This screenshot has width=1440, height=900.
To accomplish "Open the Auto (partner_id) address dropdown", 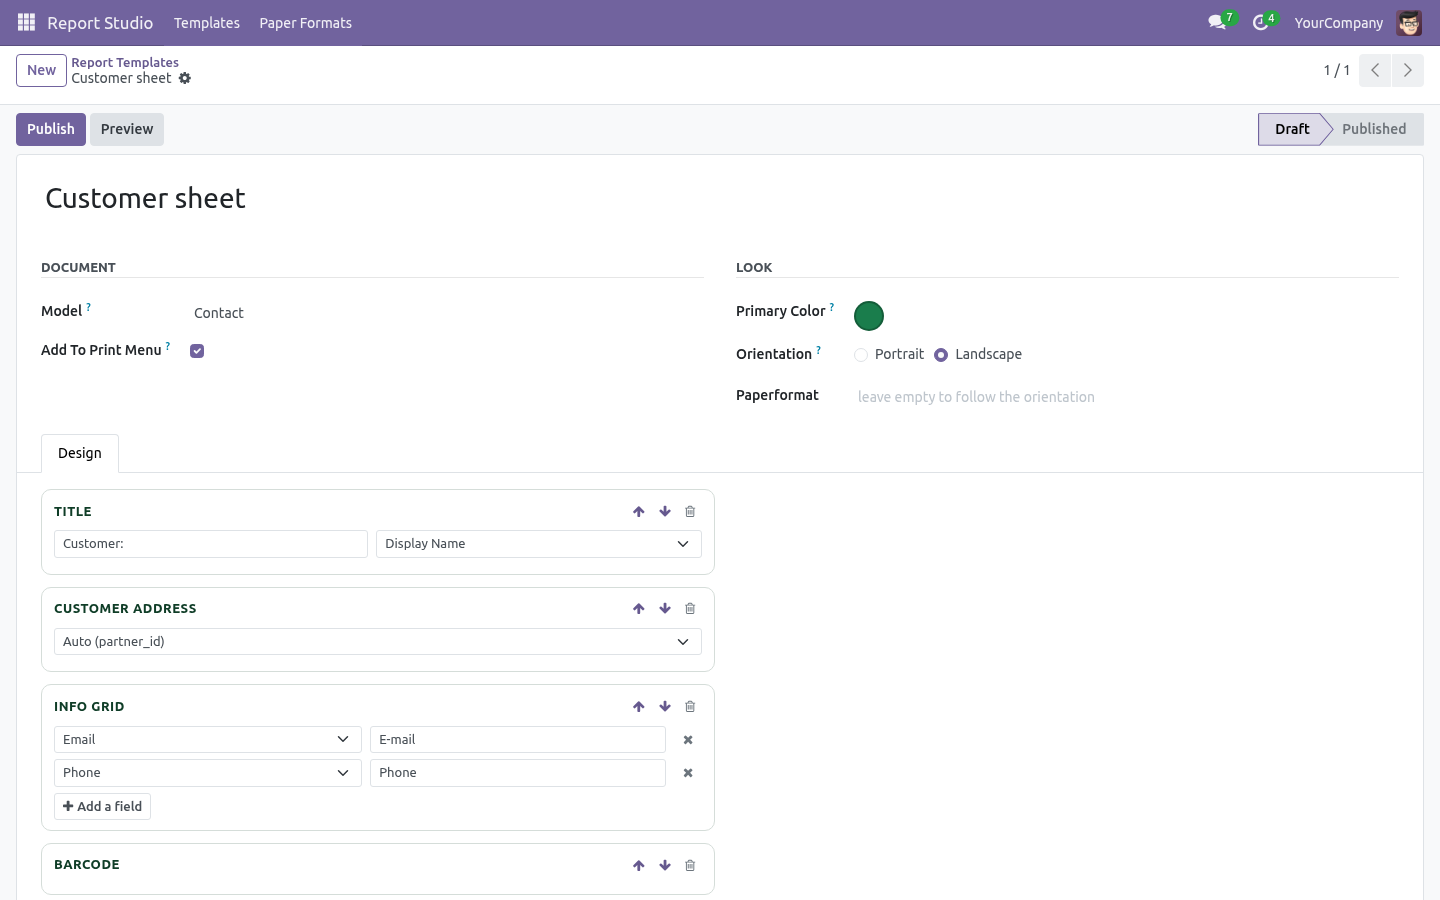I will (378, 642).
